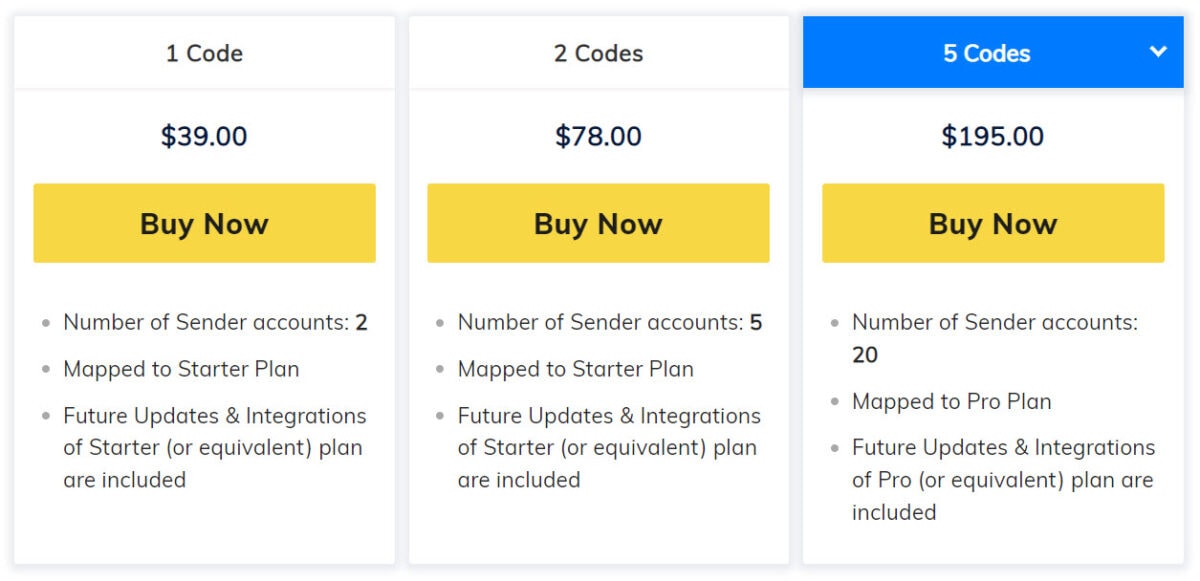
Task: Open the 1 Code plan selector
Action: coord(204,53)
